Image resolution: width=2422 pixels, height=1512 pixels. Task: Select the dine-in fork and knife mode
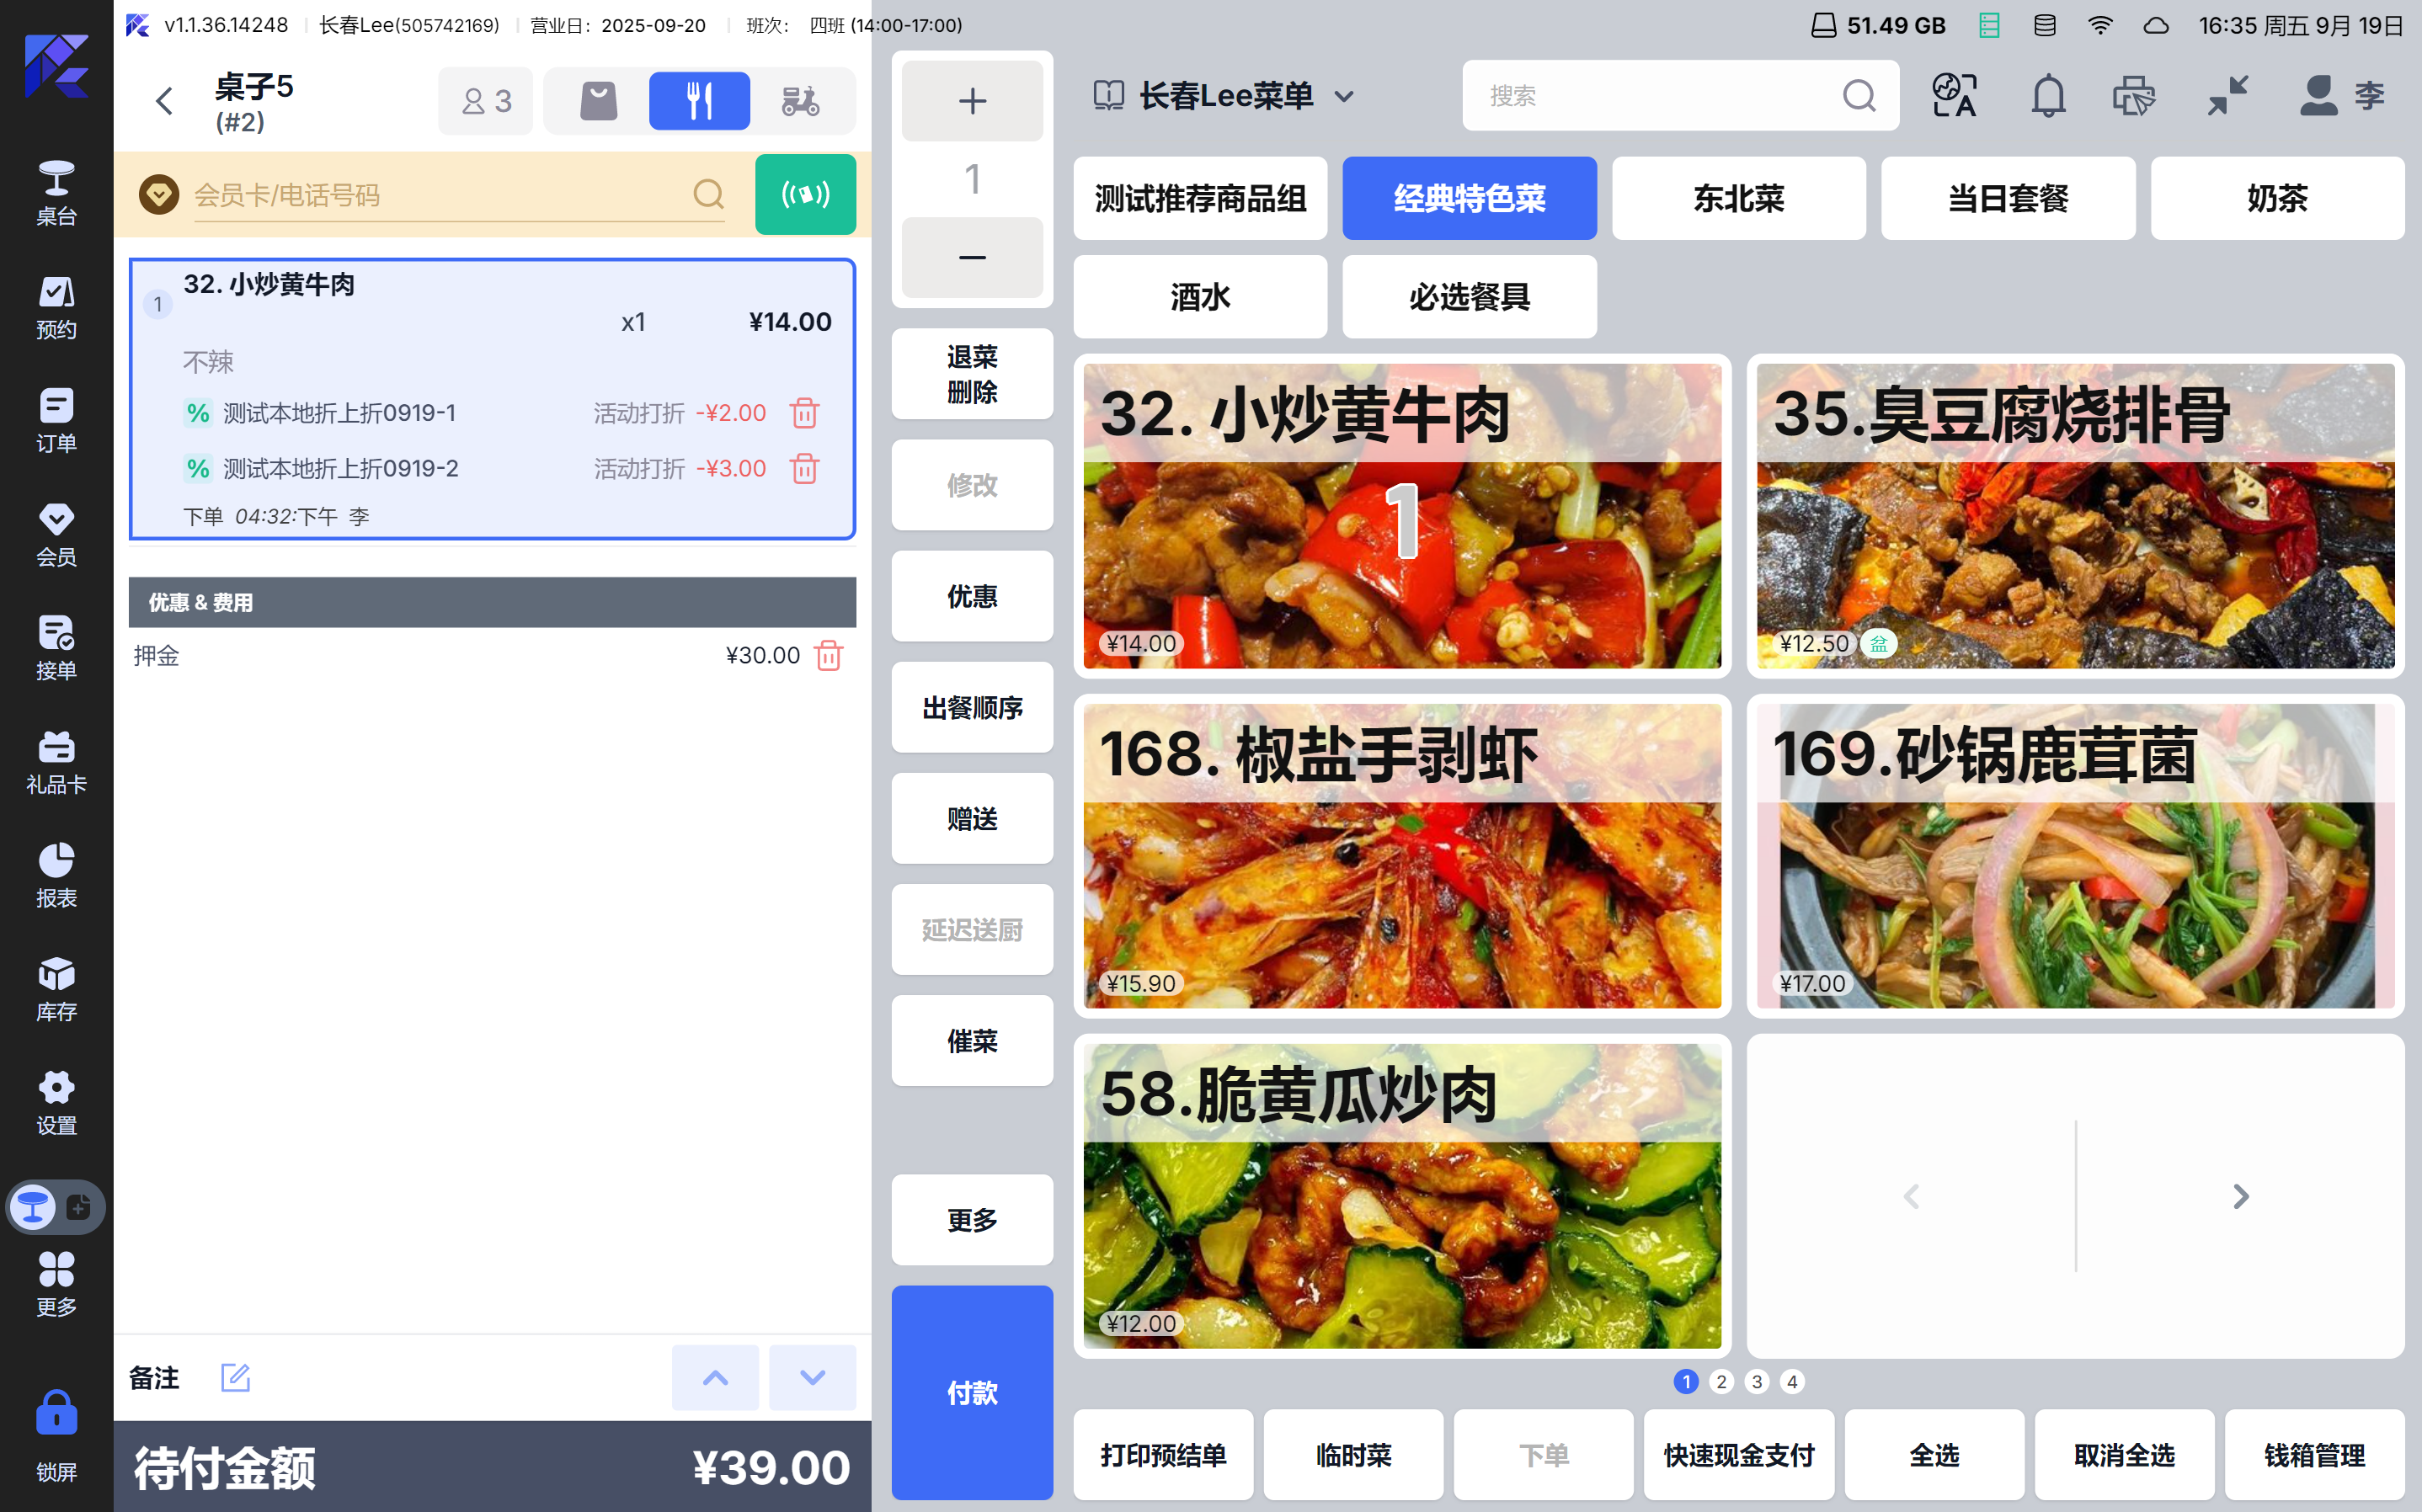(x=698, y=101)
